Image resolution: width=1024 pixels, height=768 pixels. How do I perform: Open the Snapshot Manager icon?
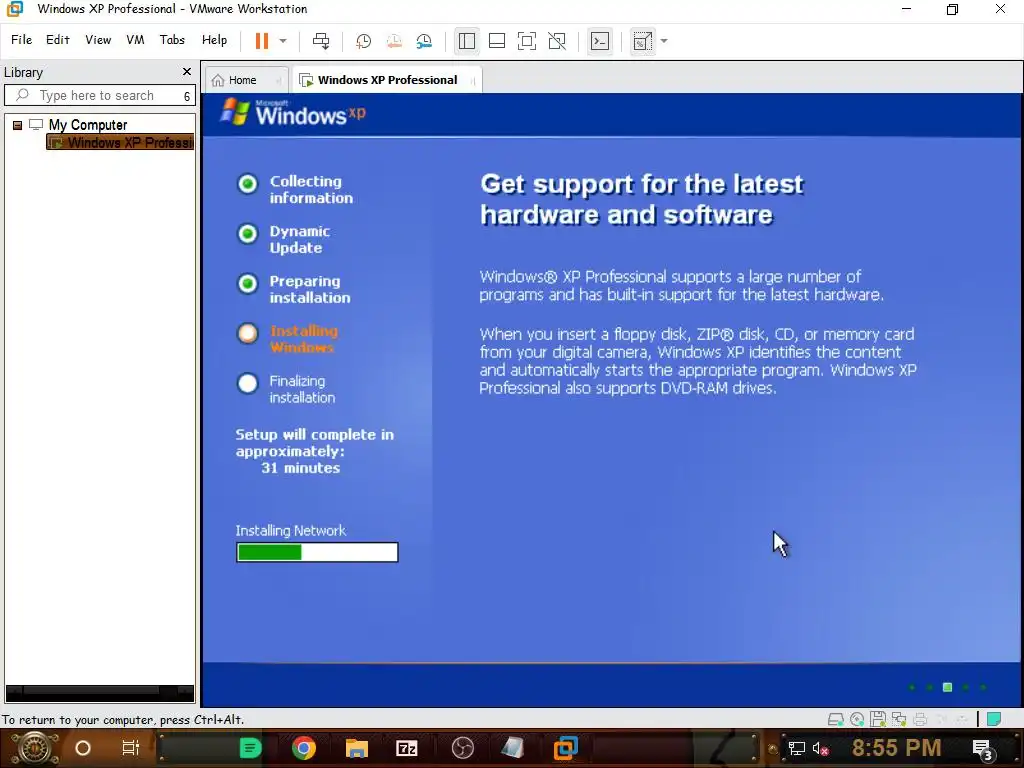pyautogui.click(x=424, y=41)
